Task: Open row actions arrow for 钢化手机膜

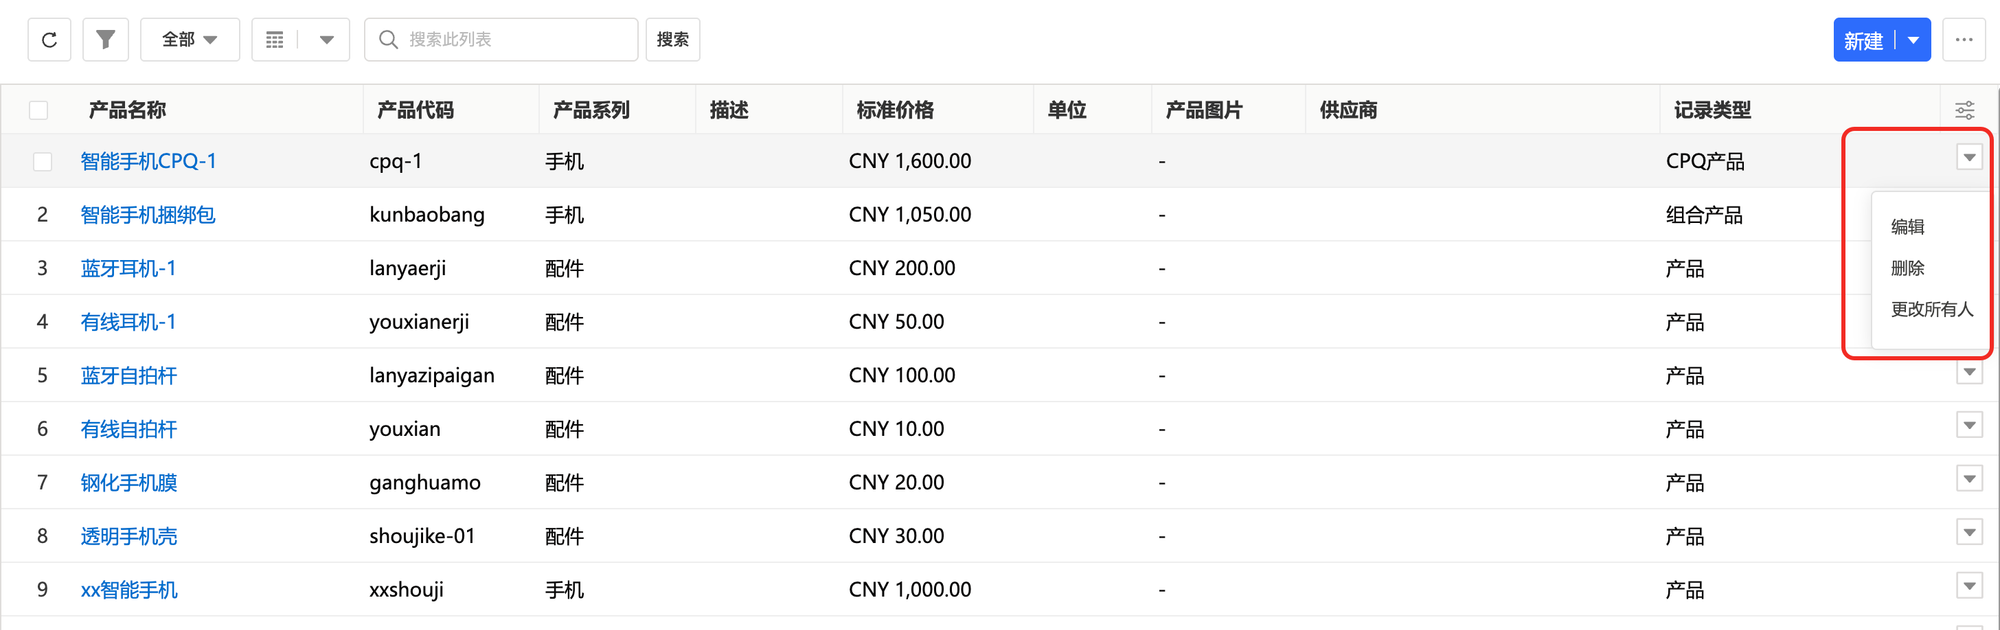Action: pyautogui.click(x=1969, y=480)
